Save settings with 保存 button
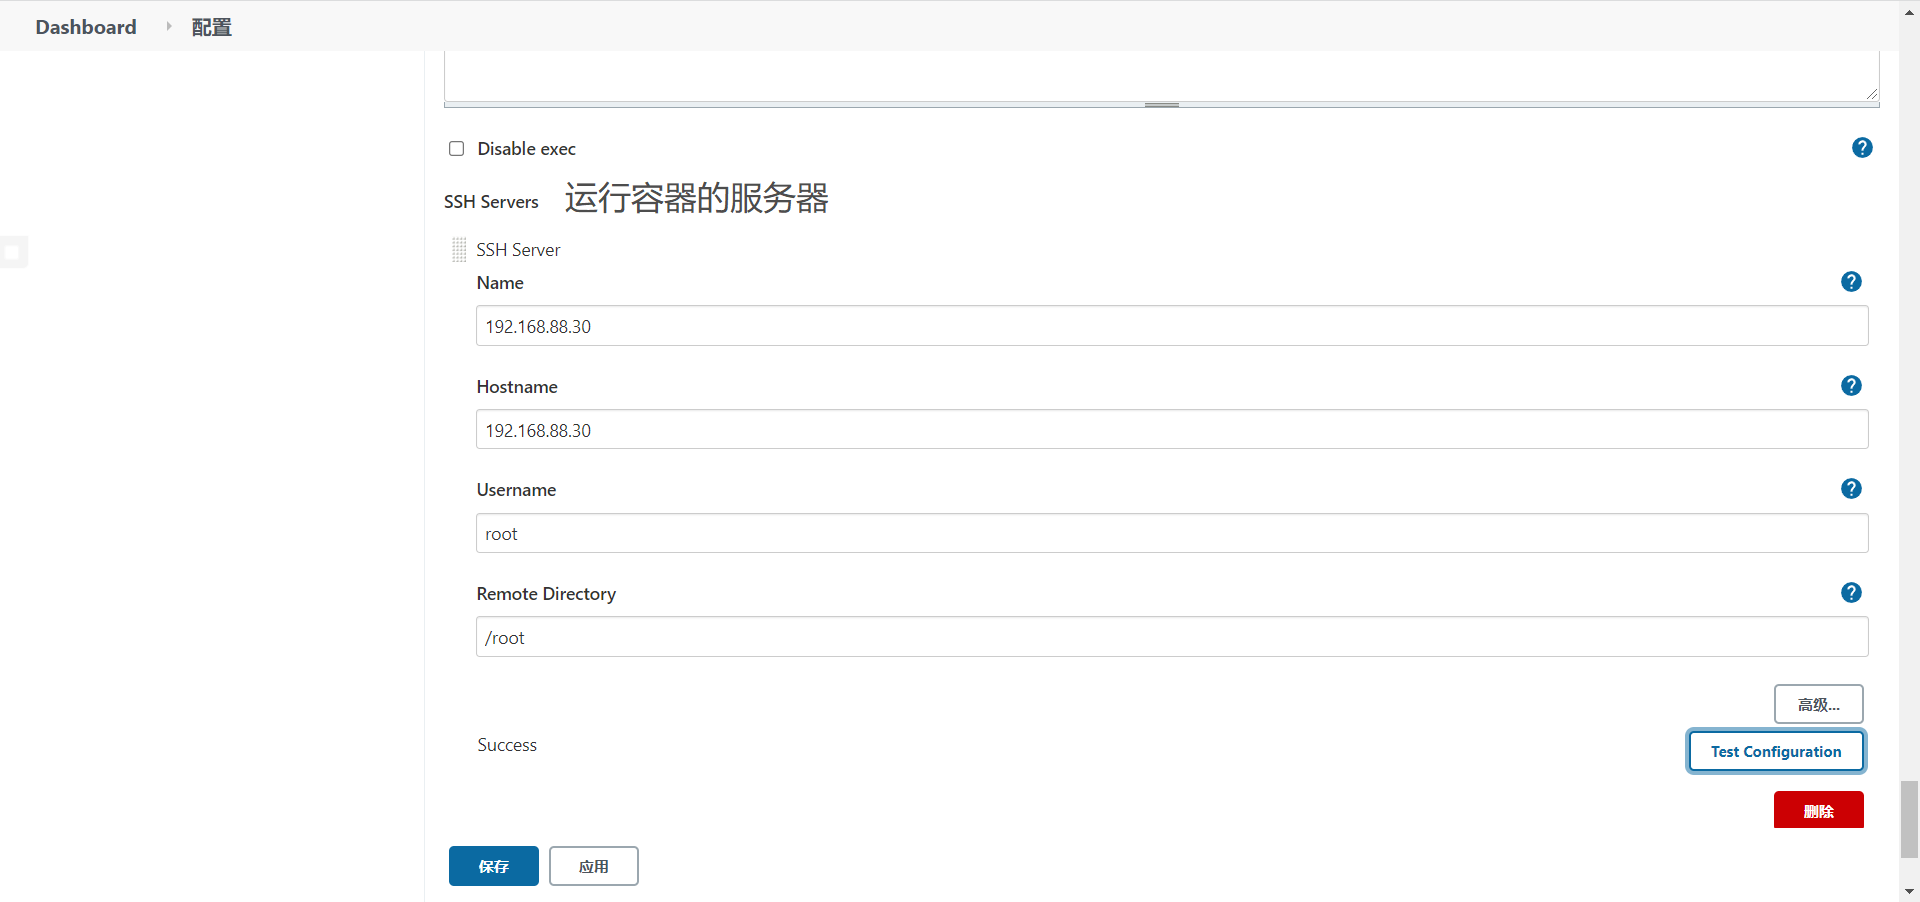Viewport: 1920px width, 902px height. (x=493, y=866)
